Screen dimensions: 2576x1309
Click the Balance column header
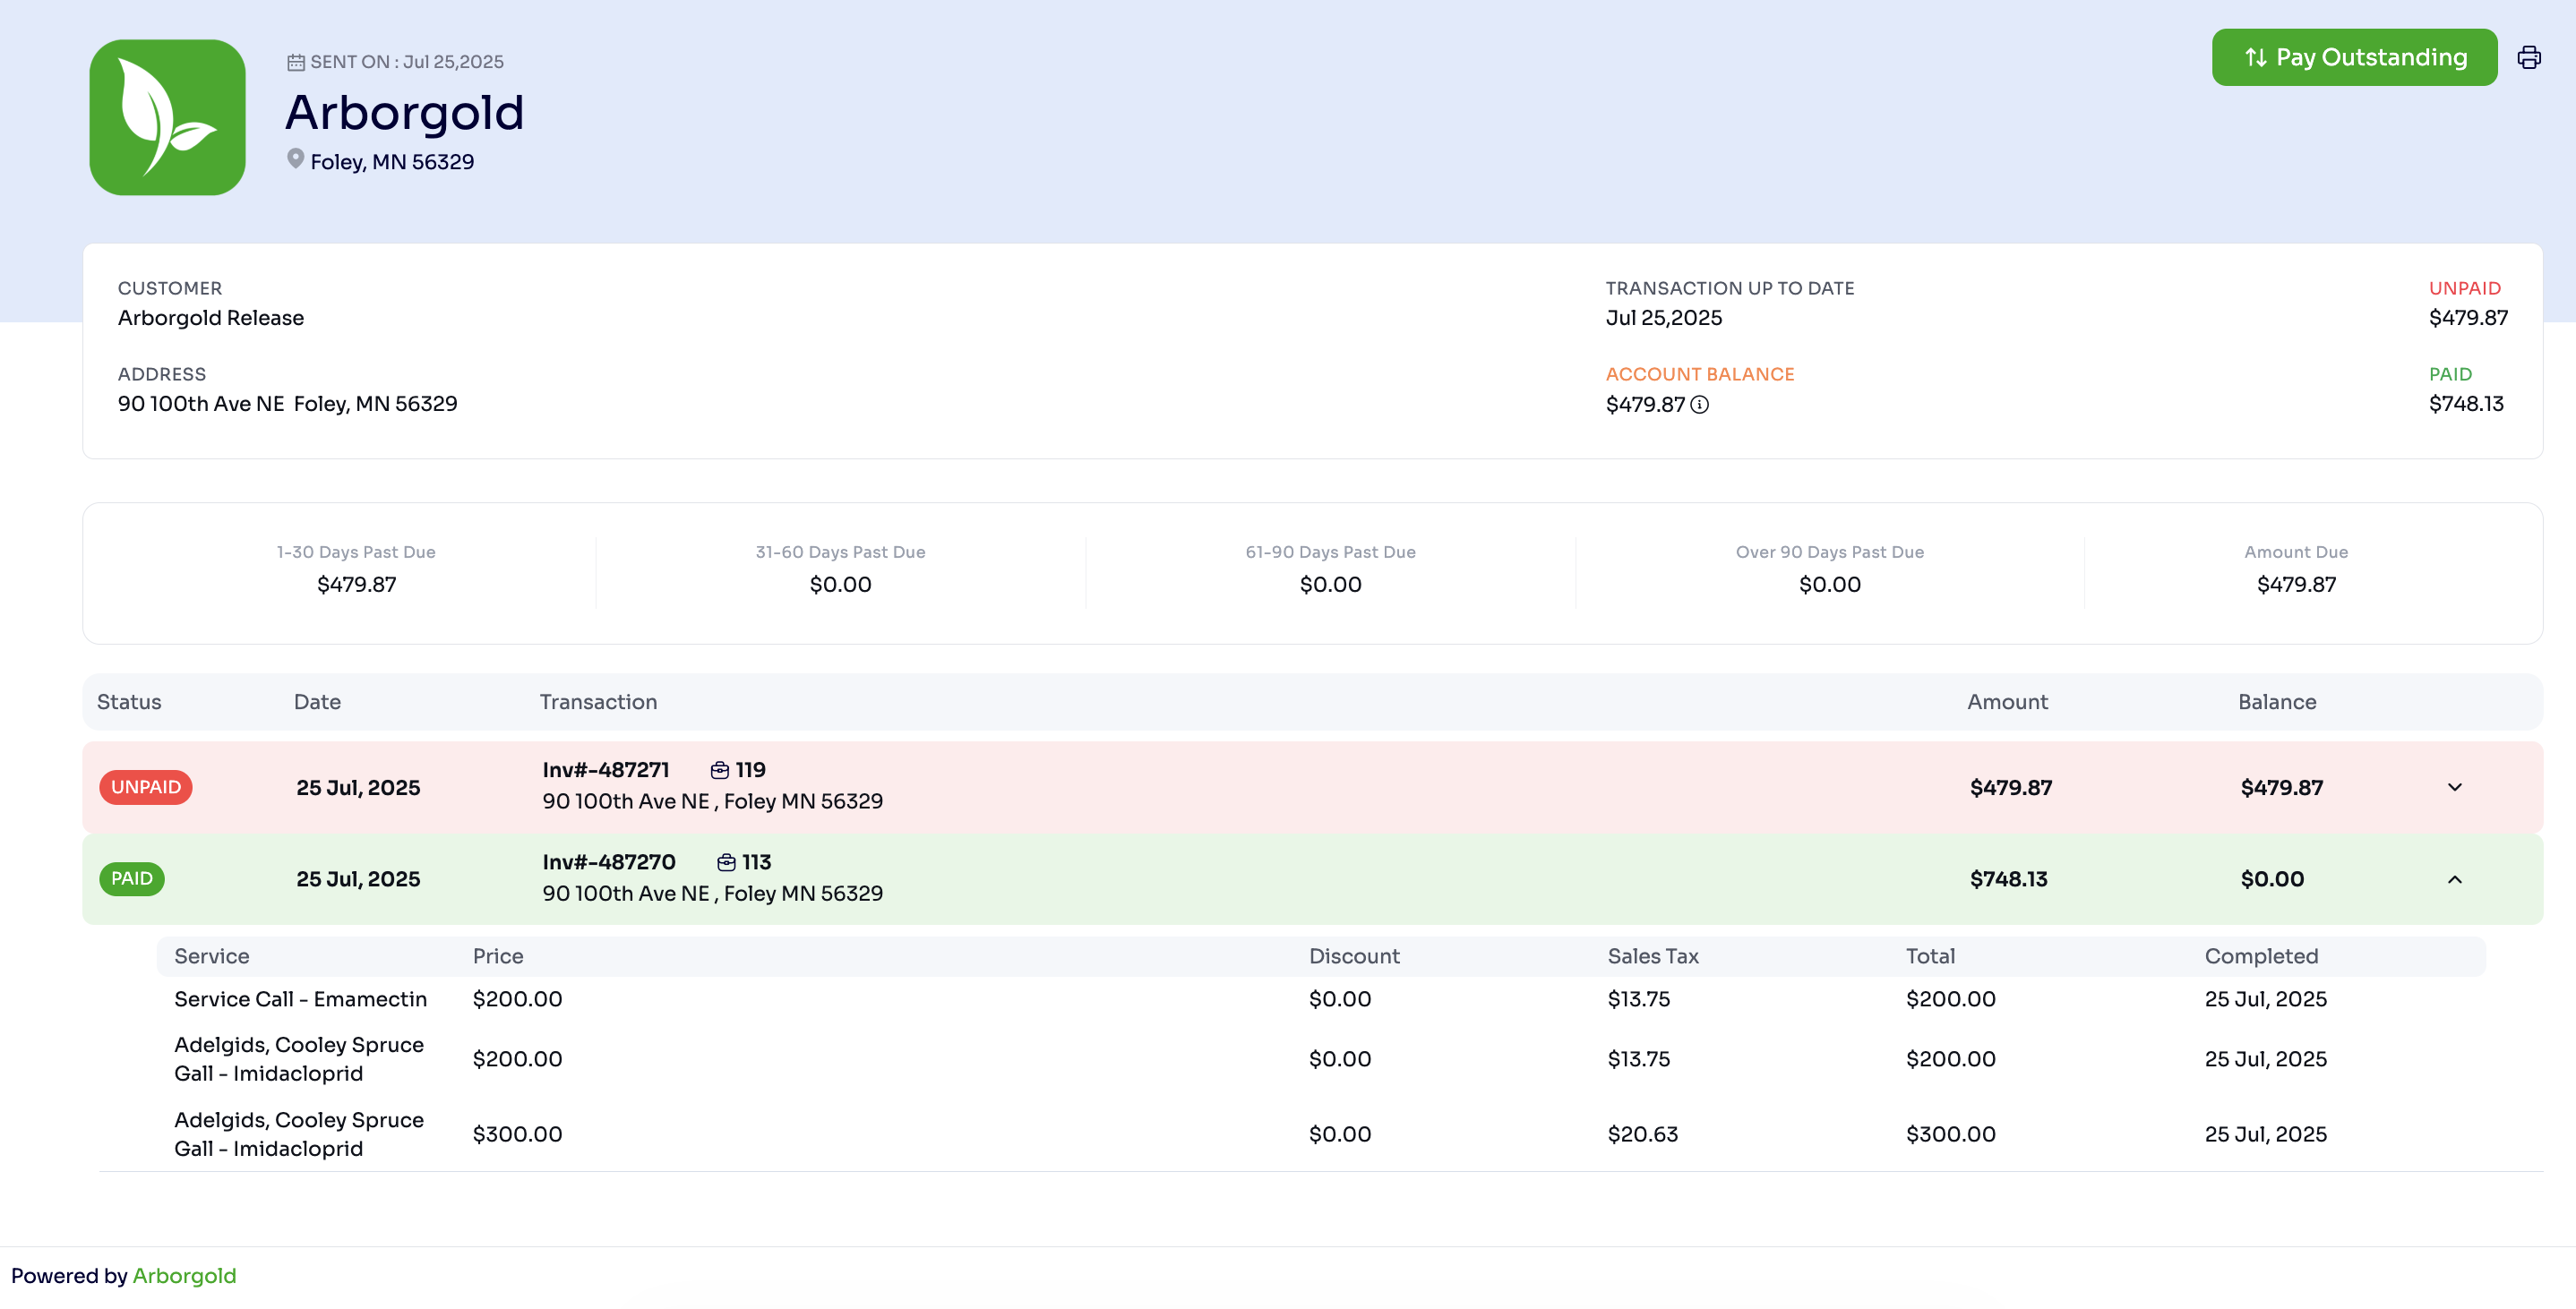coord(2277,702)
